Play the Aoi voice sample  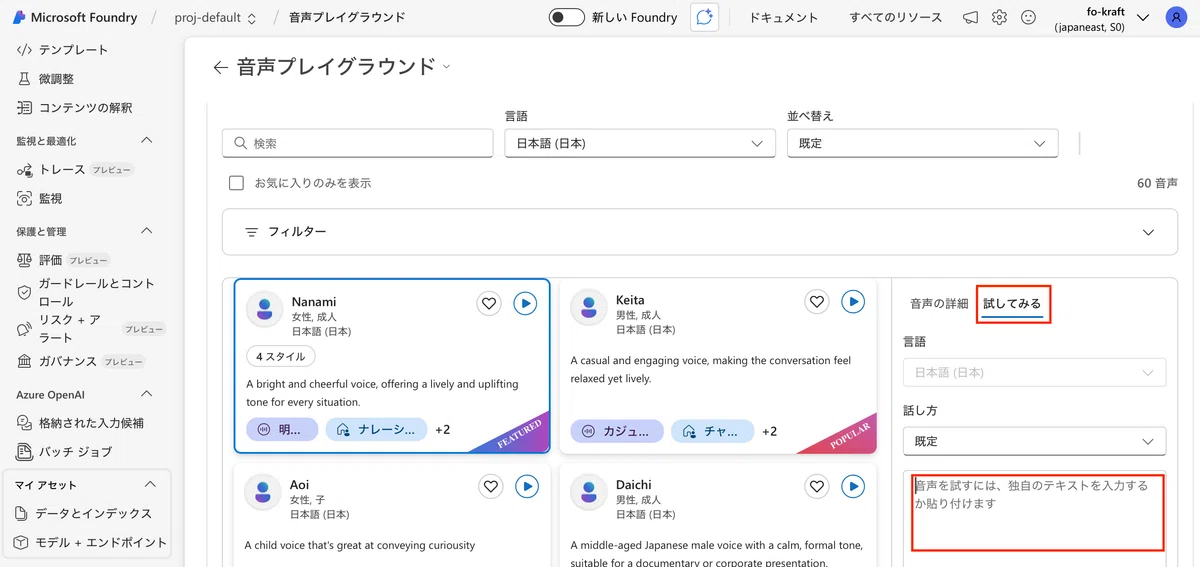[527, 486]
